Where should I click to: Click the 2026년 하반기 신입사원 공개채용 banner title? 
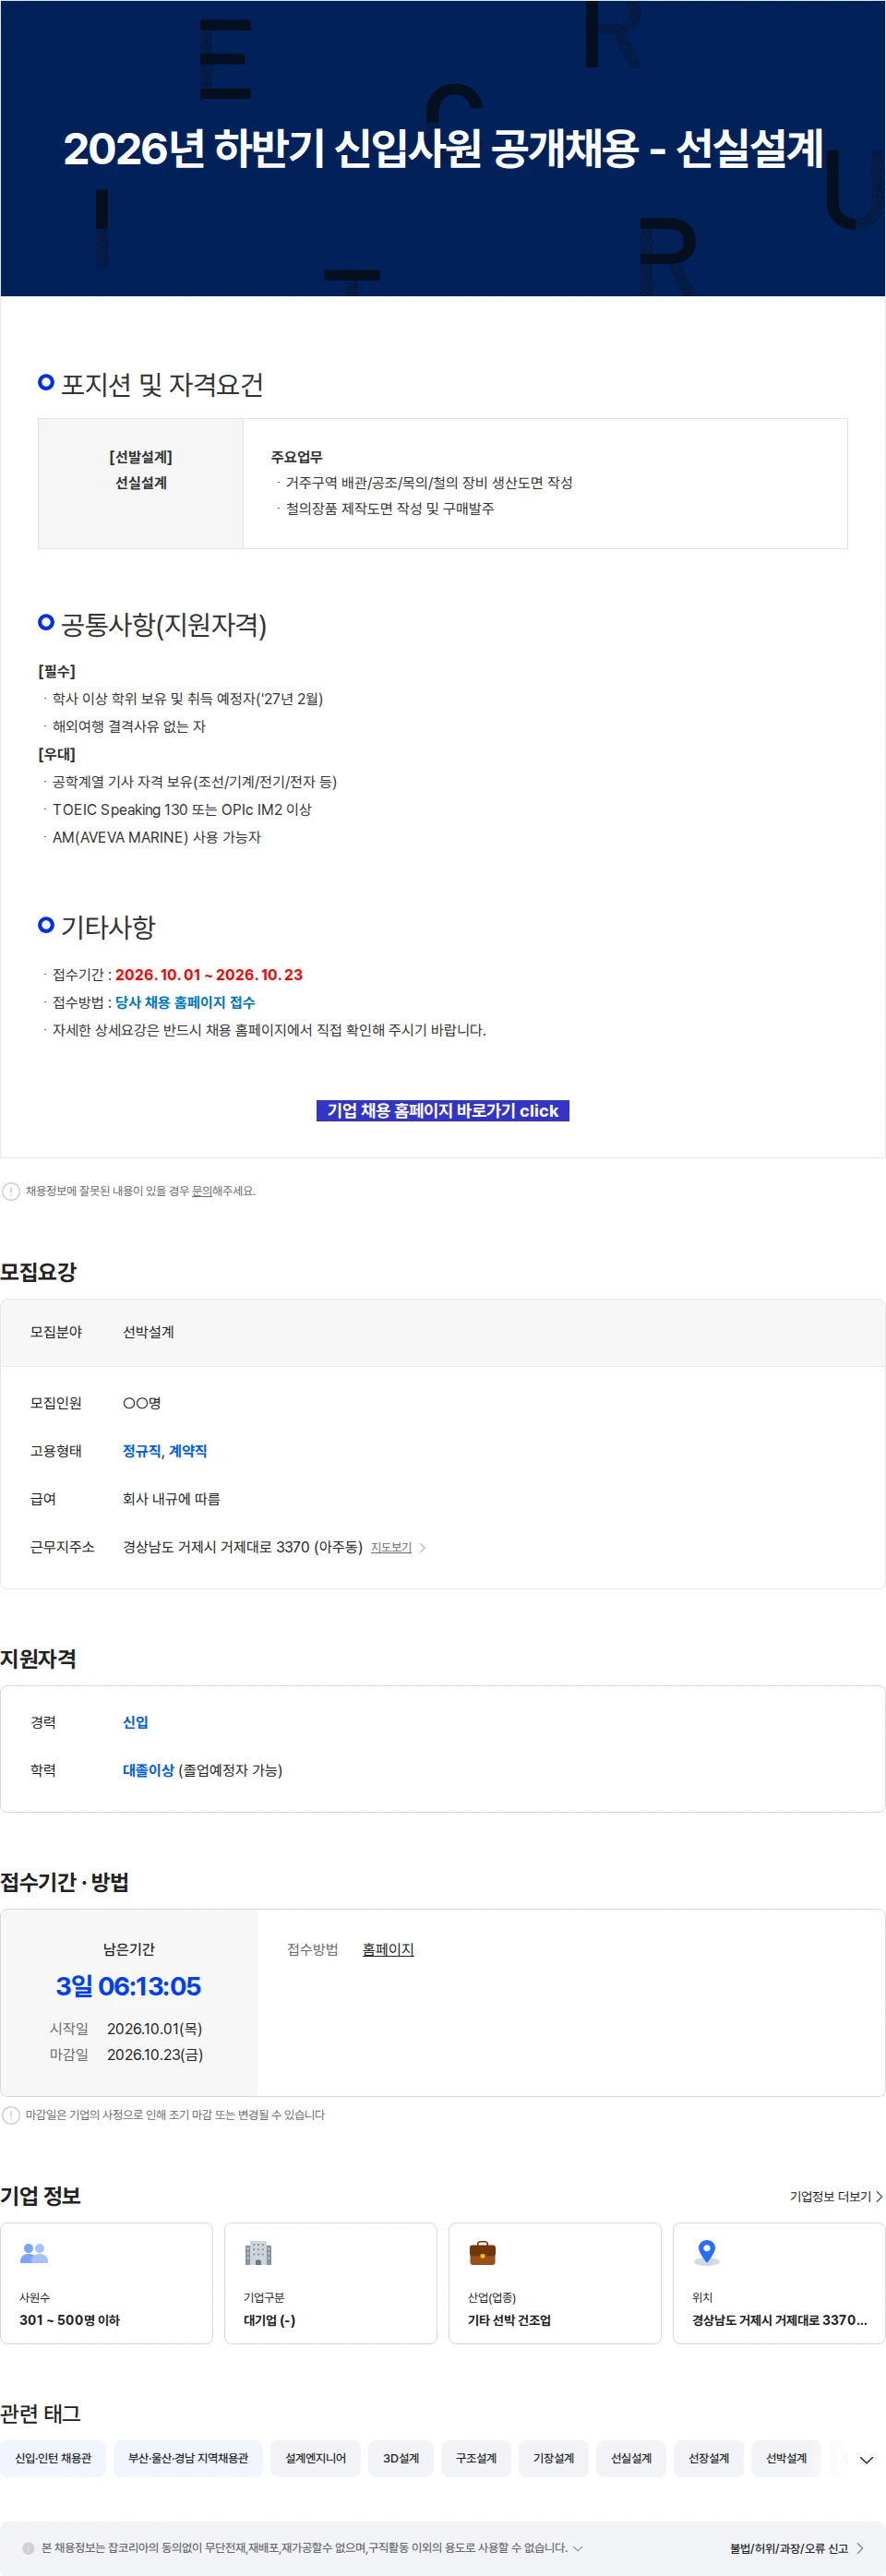(443, 148)
